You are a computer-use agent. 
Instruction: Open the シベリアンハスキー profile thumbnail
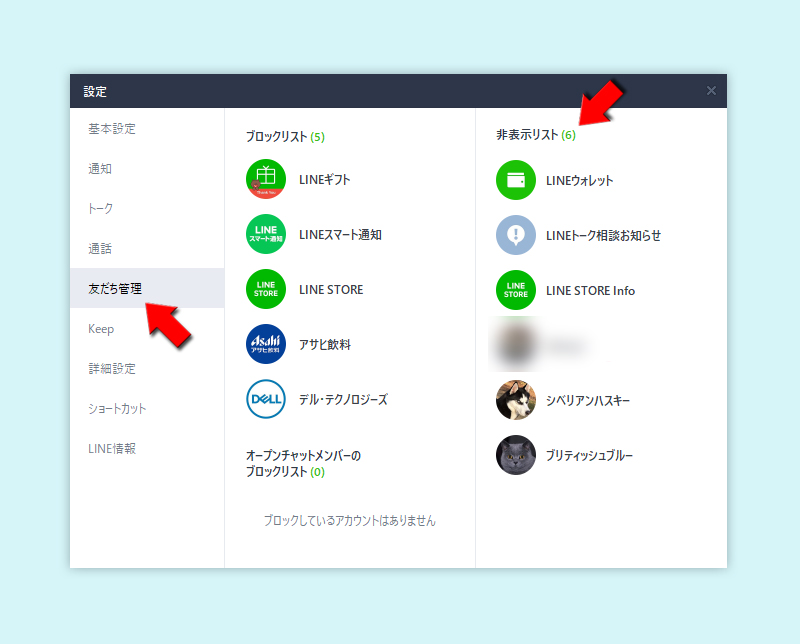pos(516,400)
